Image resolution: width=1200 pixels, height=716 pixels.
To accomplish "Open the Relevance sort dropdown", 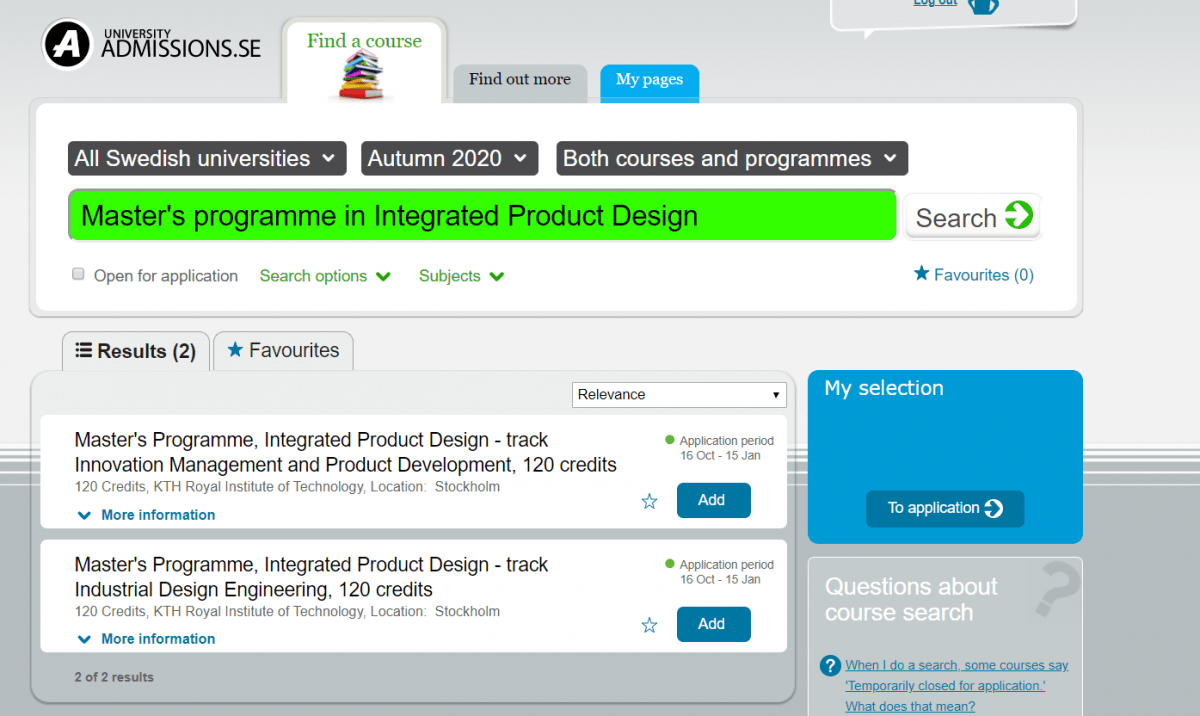I will tap(679, 395).
